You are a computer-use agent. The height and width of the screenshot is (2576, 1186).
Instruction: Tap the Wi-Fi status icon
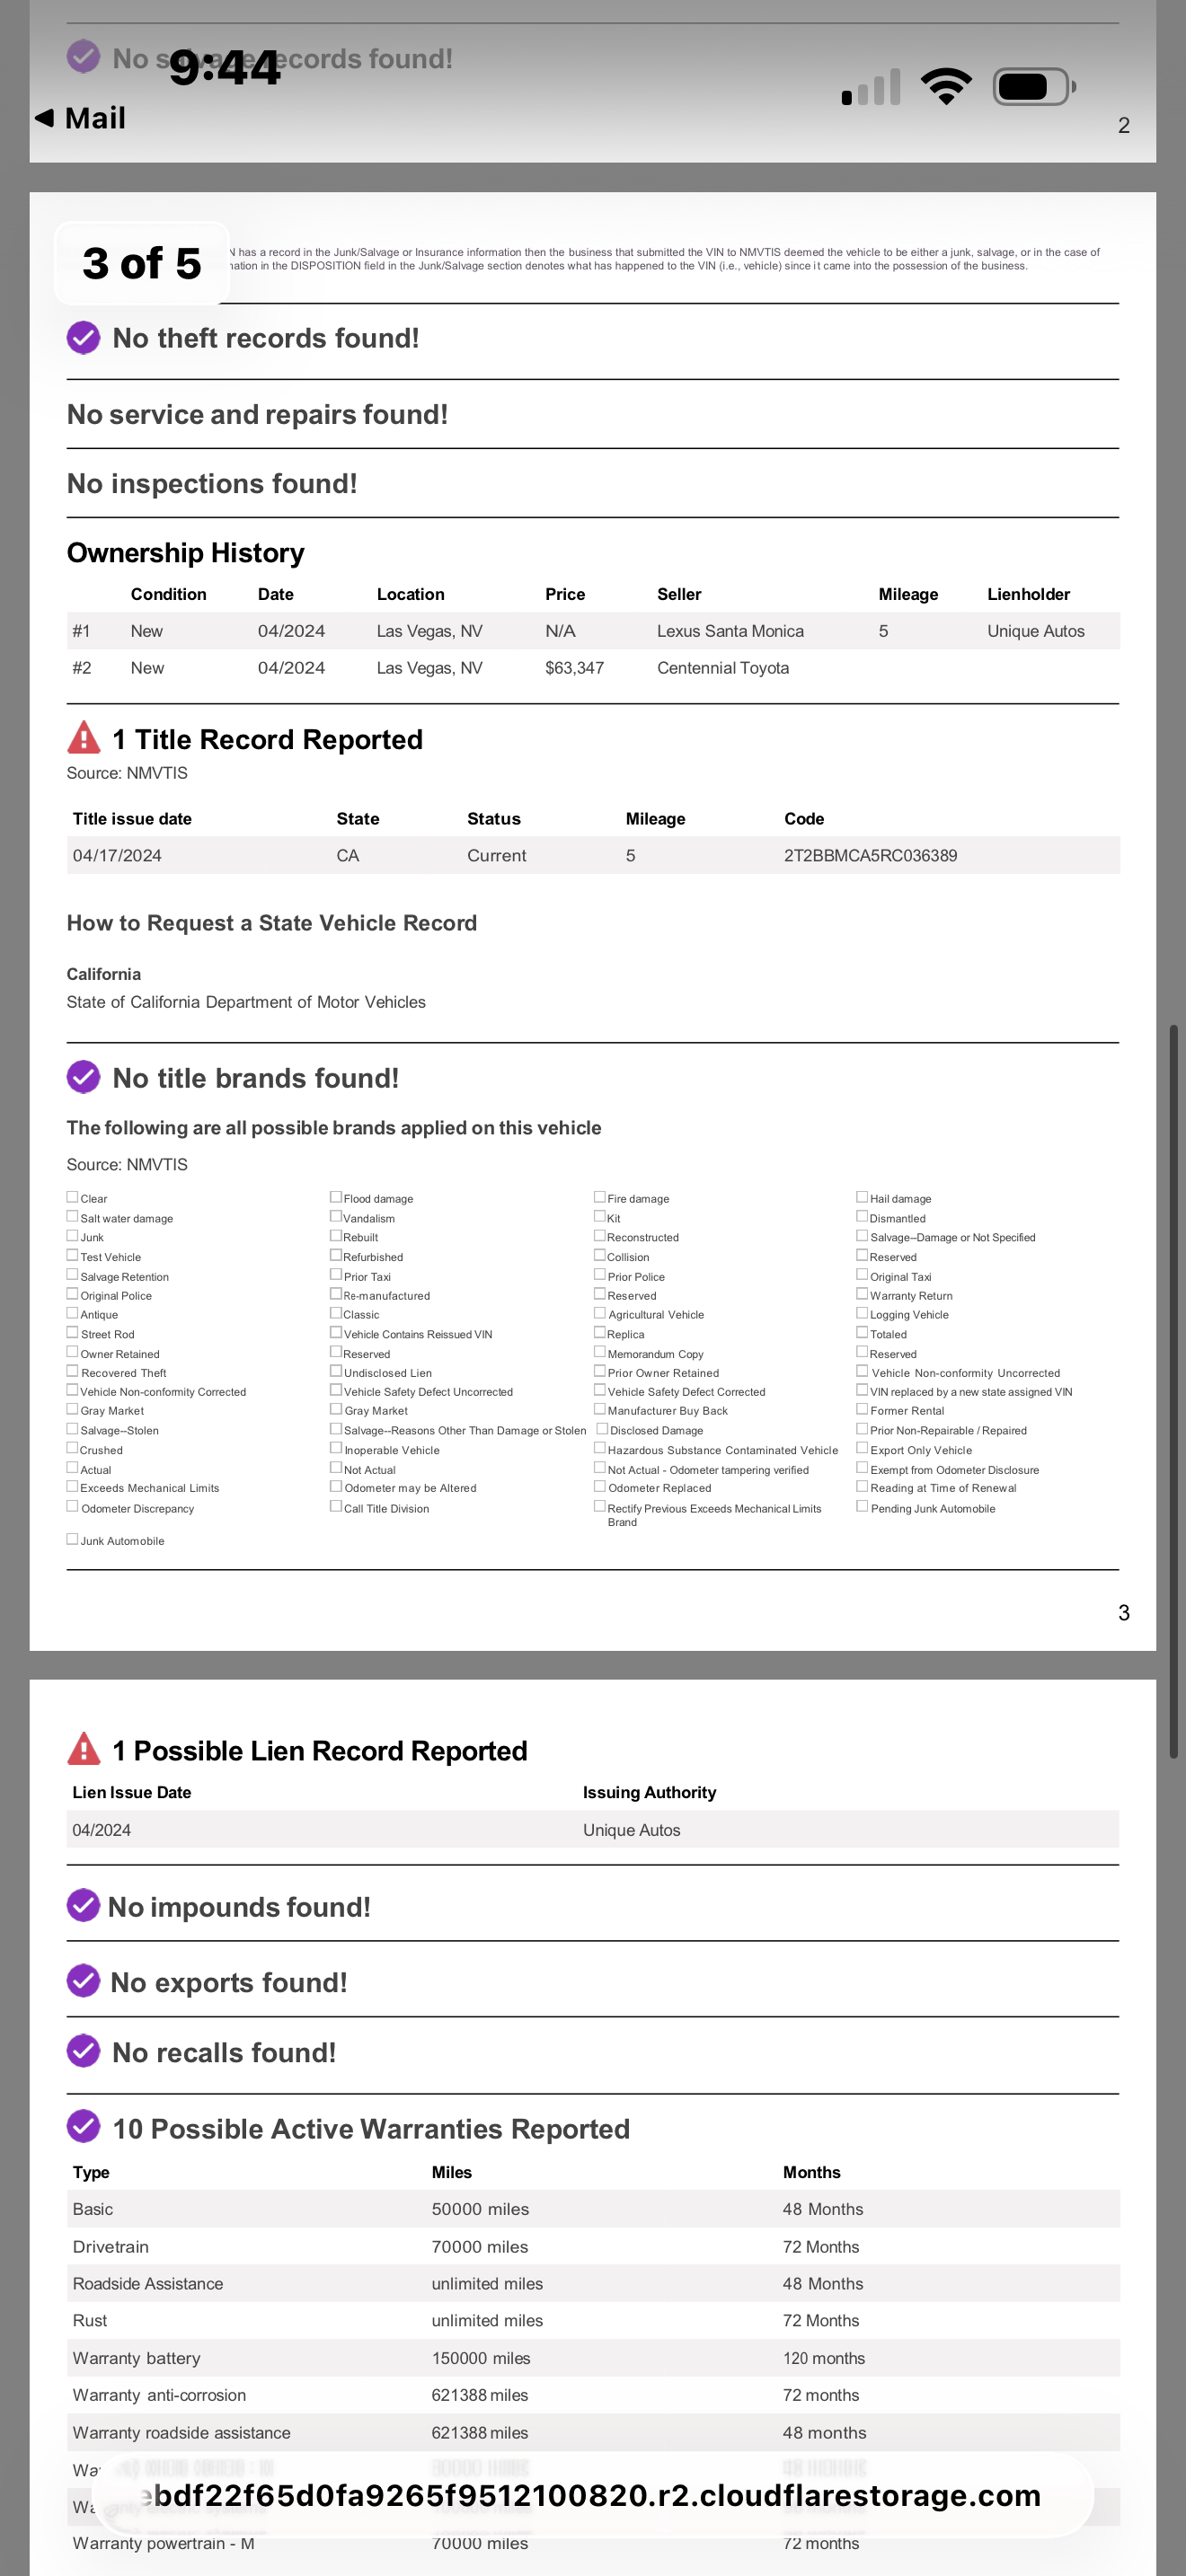(946, 87)
